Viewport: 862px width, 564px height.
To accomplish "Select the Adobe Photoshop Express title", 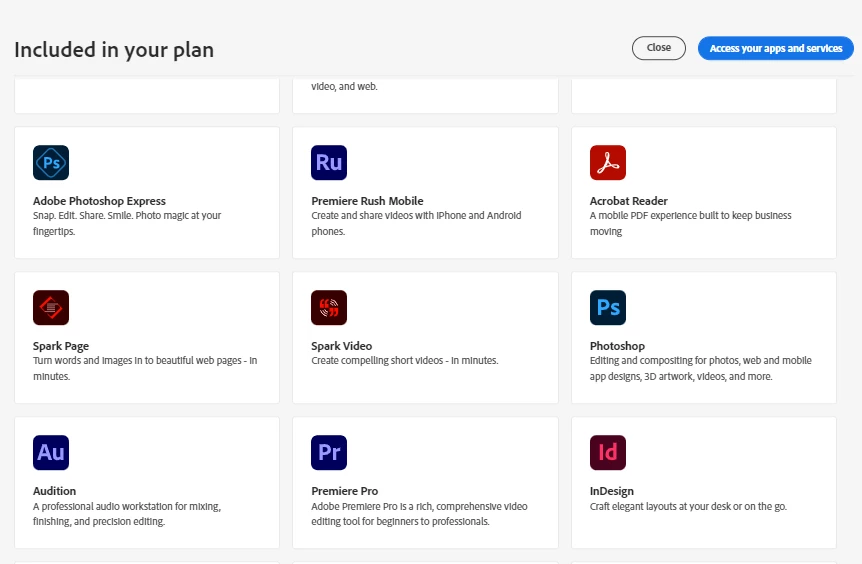I will [x=99, y=201].
